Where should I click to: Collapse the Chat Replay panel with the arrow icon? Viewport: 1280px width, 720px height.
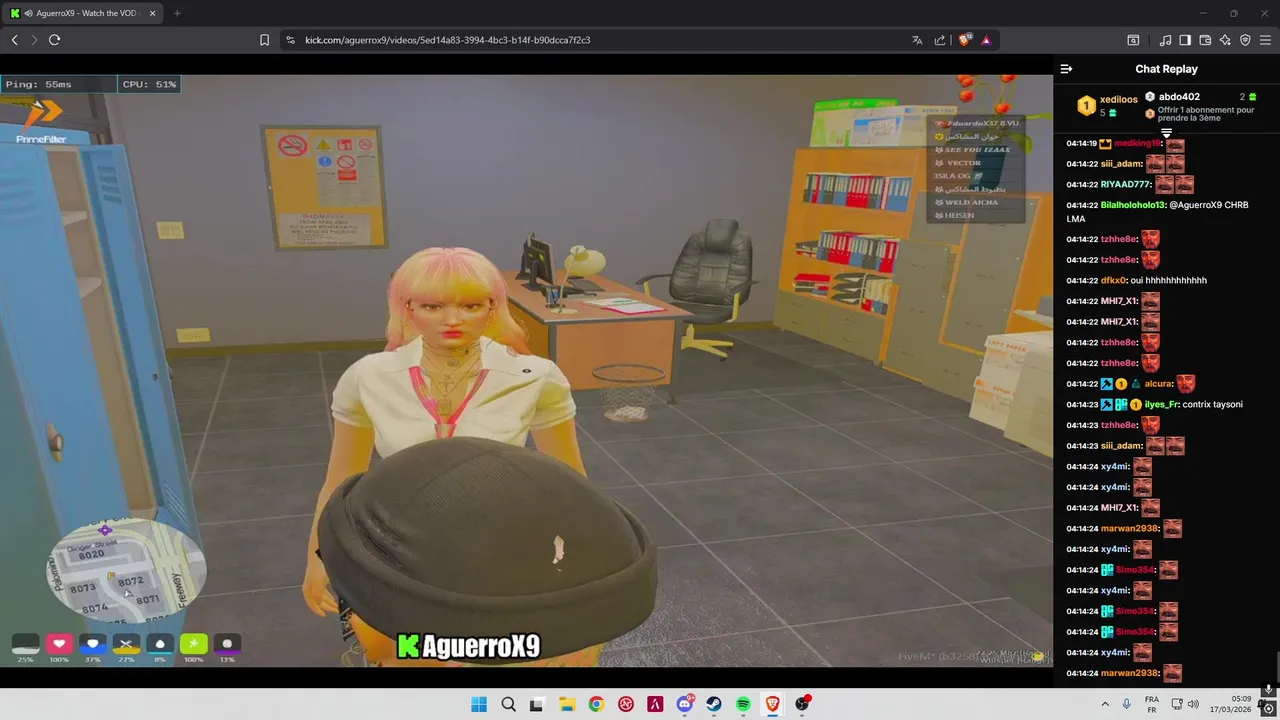pos(1066,69)
